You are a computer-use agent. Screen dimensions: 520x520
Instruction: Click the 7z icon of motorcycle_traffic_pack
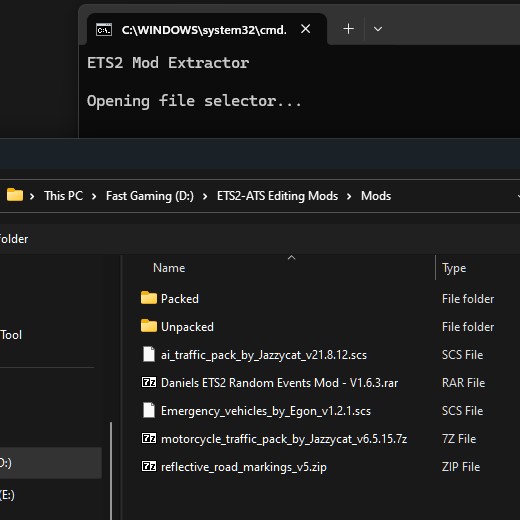[149, 438]
